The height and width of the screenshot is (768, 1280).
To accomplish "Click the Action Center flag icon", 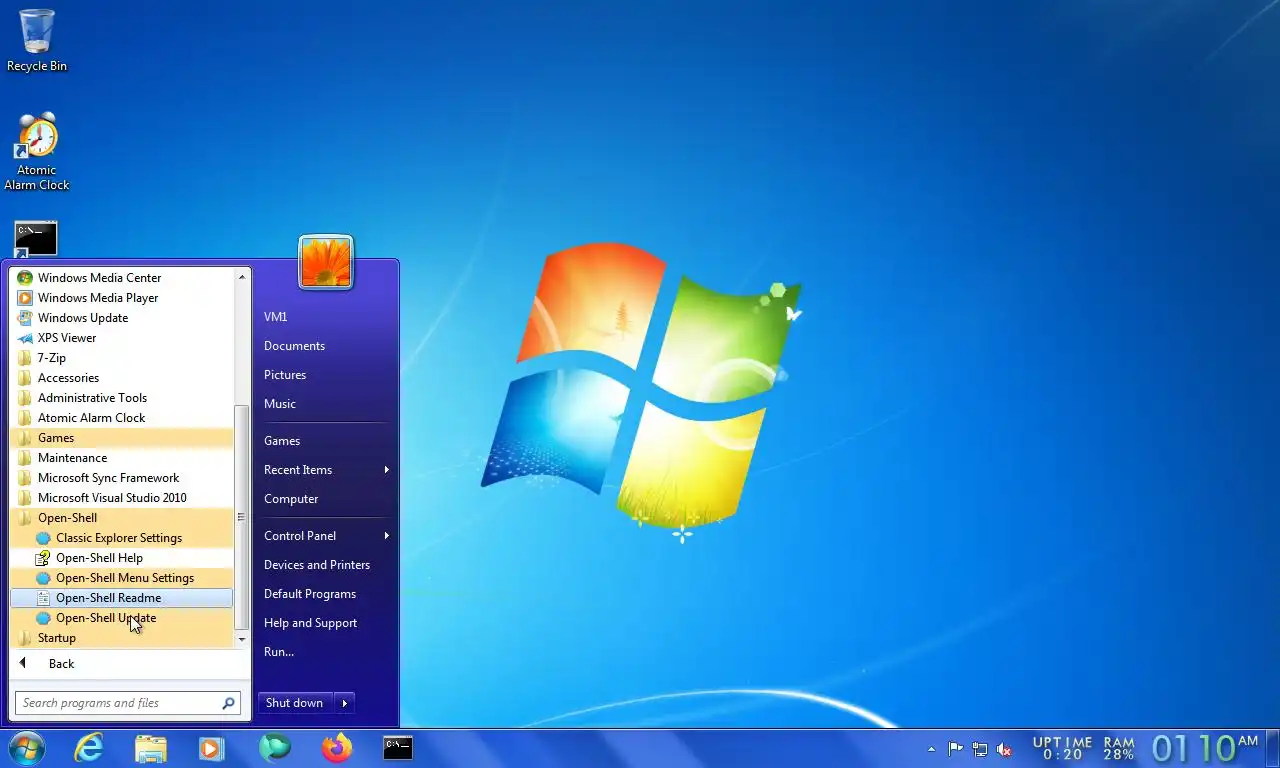I will click(956, 749).
